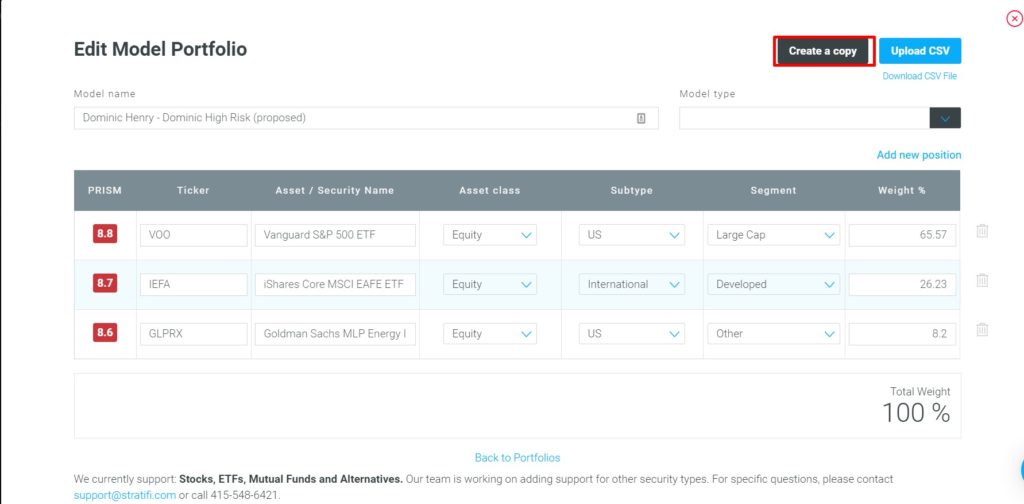Open the Model type dropdown

tap(945, 118)
